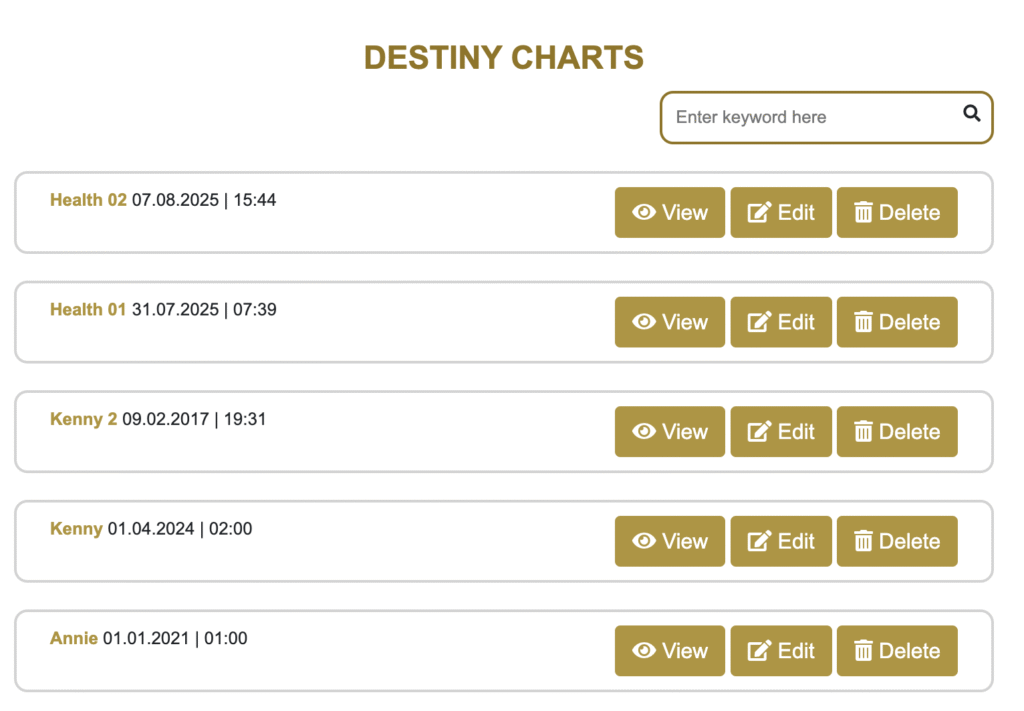Click pencil edit icon for Health 01

[x=760, y=322]
